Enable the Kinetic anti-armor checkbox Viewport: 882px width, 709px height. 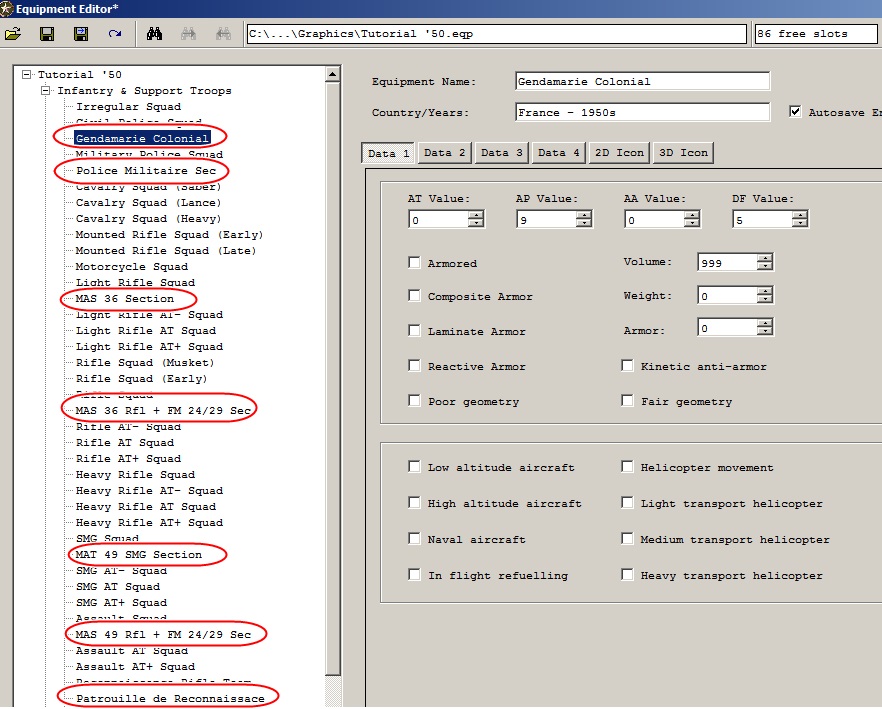[x=627, y=365]
